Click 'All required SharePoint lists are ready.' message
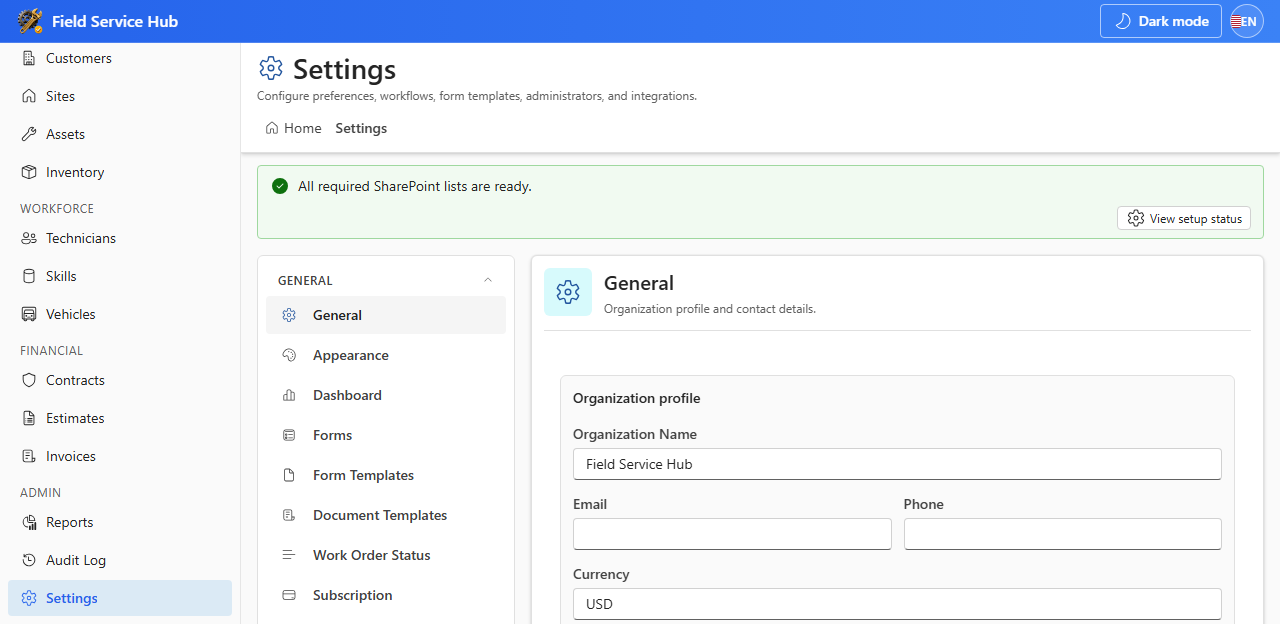Viewport: 1280px width, 624px height. point(415,186)
